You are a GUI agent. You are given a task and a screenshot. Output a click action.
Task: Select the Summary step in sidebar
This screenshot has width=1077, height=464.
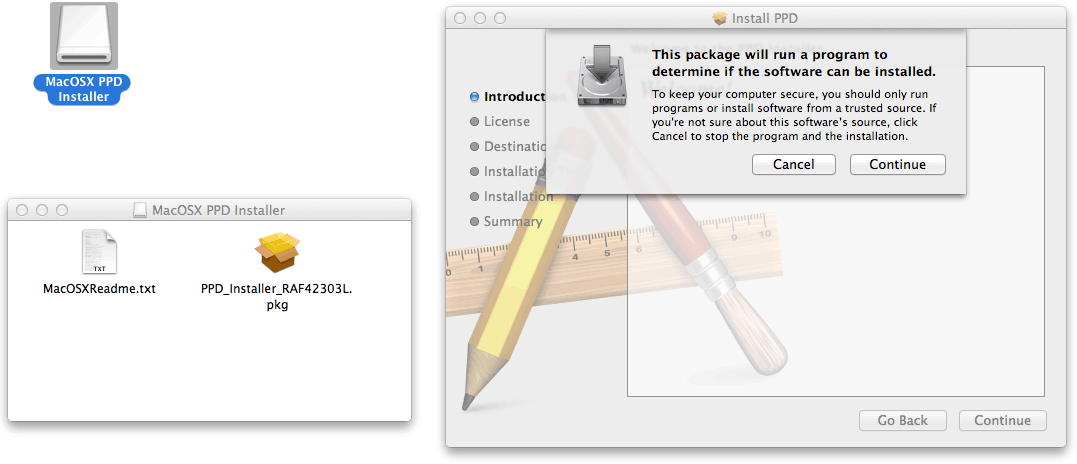506,222
